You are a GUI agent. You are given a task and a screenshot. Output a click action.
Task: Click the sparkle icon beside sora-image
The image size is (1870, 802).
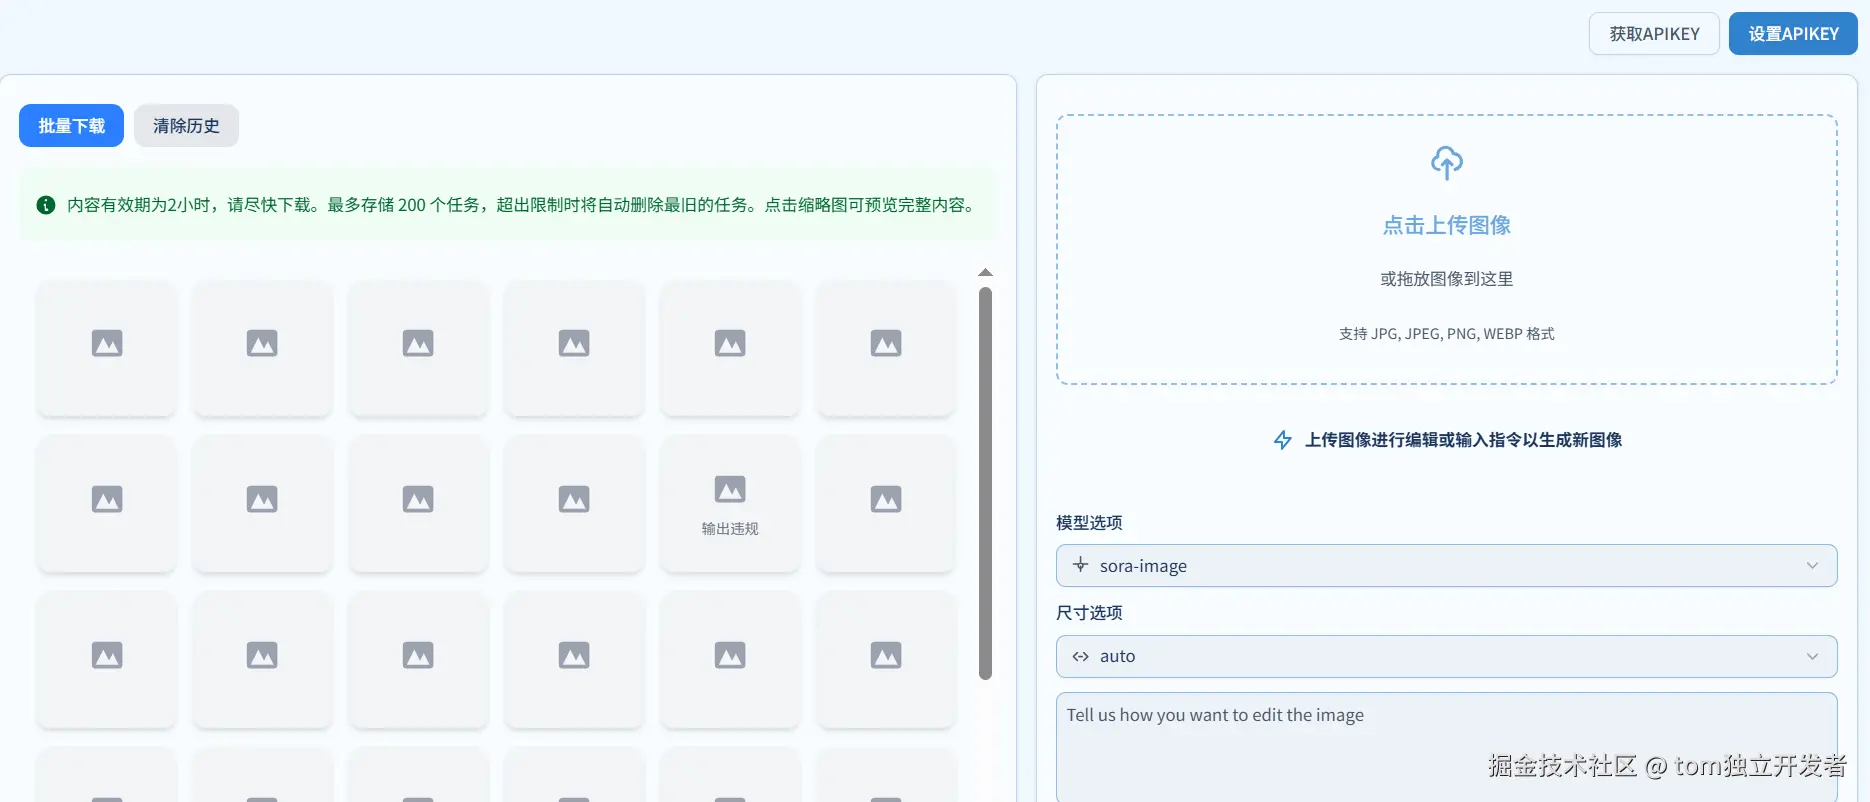[x=1081, y=565]
